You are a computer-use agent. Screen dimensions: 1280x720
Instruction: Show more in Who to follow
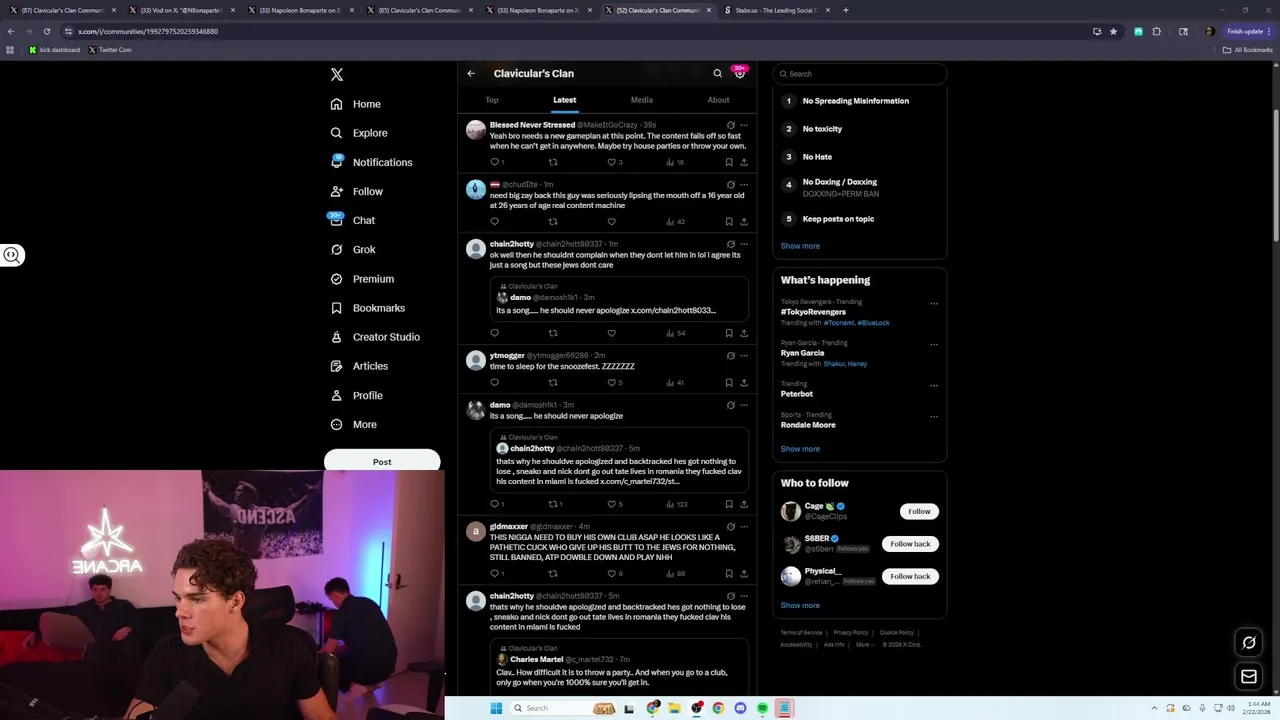click(x=800, y=605)
